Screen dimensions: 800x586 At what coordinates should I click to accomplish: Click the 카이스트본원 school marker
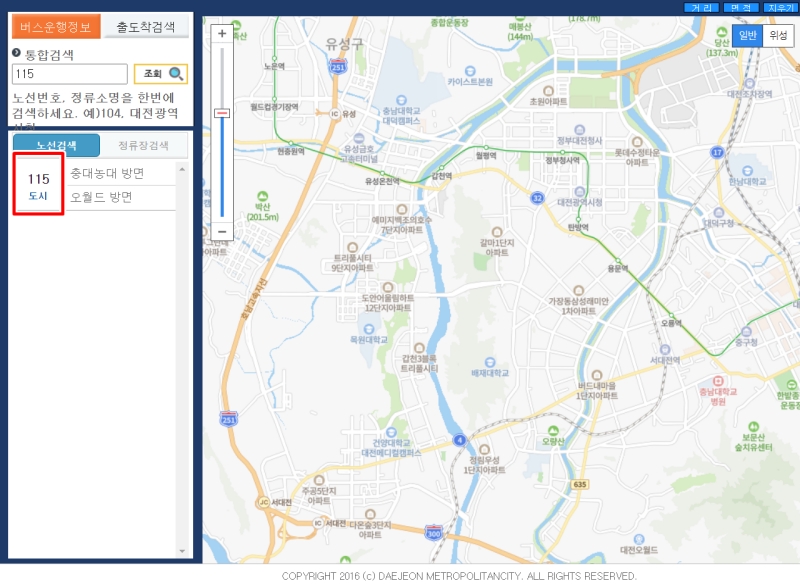click(470, 71)
